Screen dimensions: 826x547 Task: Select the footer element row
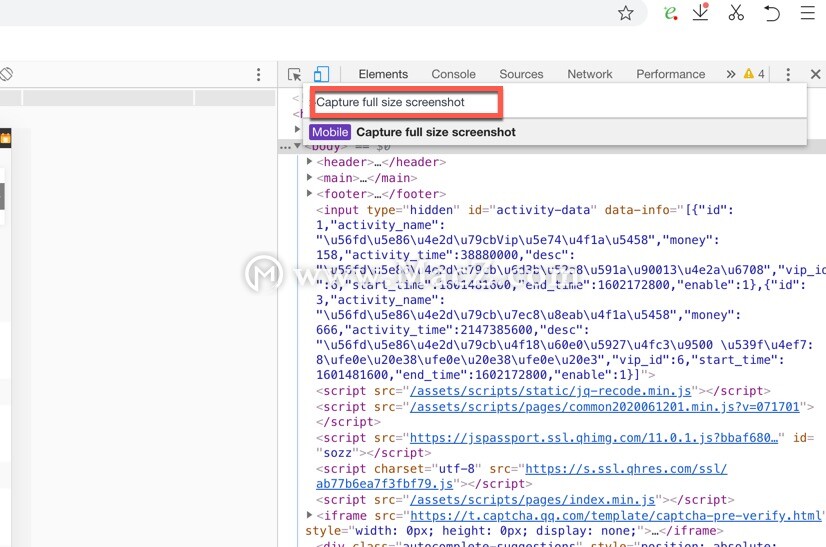[381, 193]
